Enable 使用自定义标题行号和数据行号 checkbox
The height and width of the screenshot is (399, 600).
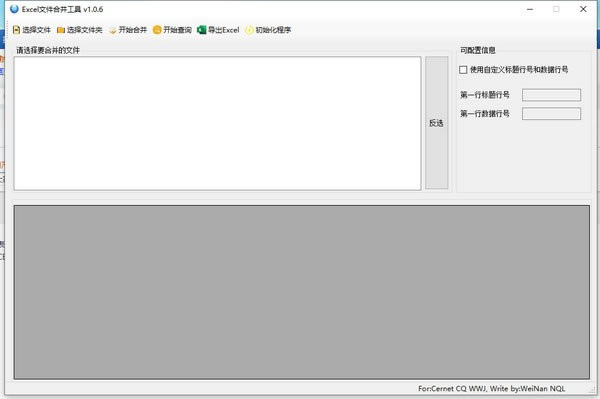463,70
